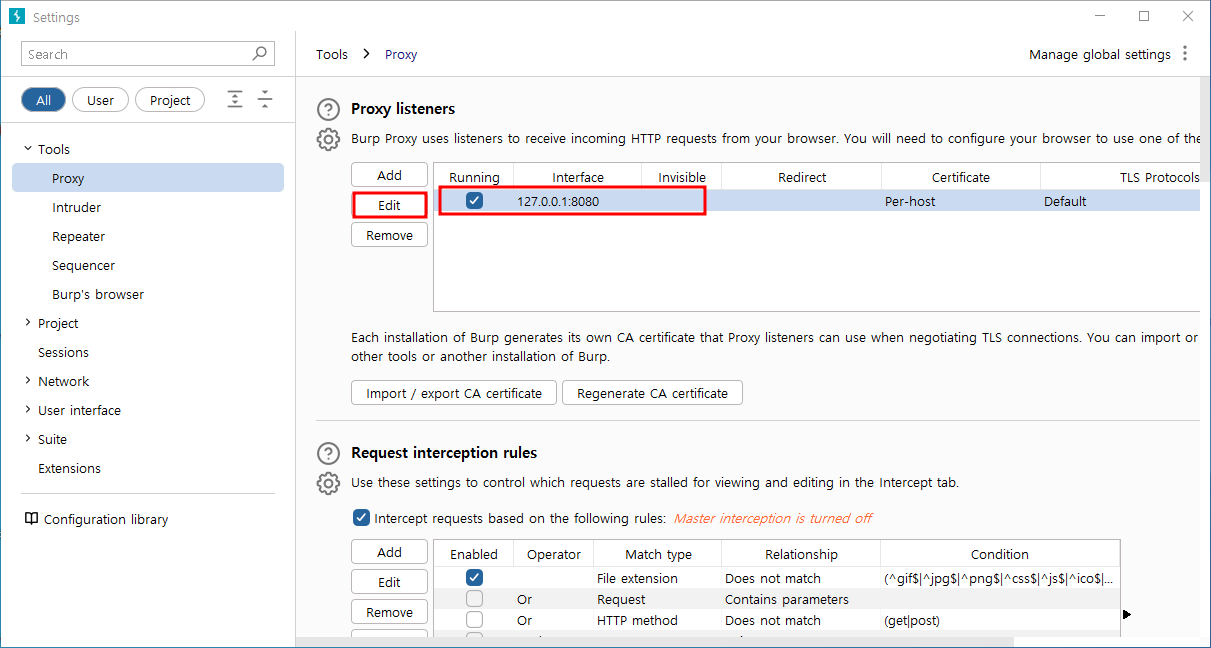Enable the Contains parameters rule checkbox
This screenshot has height=648, width=1211.
[474, 599]
